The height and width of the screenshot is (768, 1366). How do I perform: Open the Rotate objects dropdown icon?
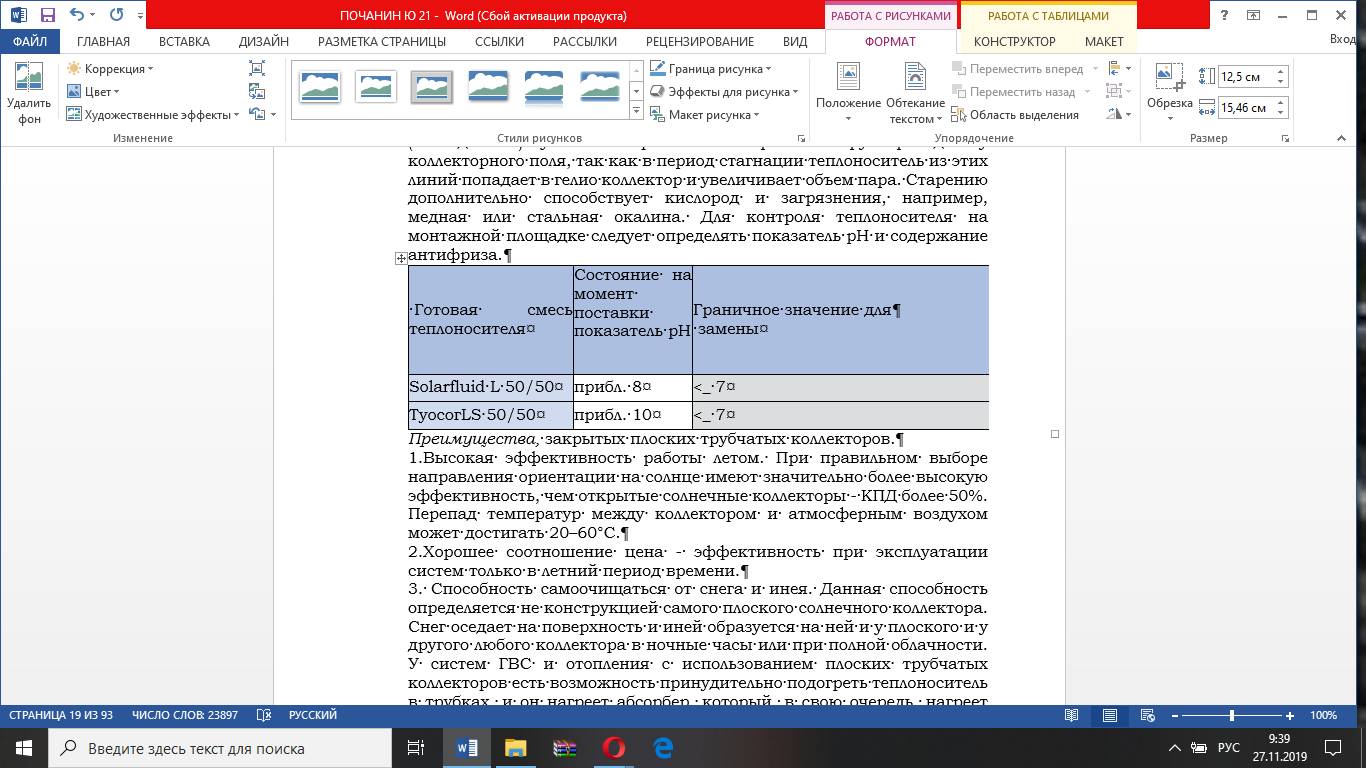(x=1119, y=115)
